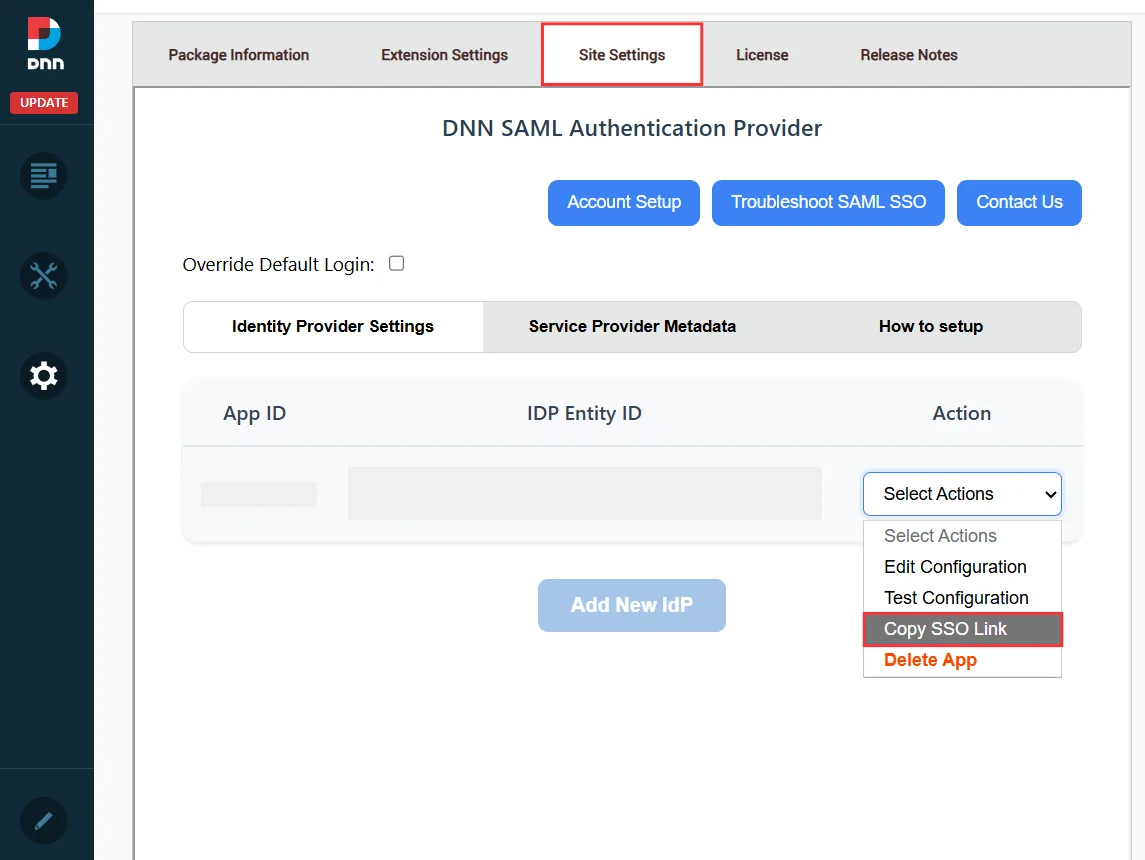Screen dimensions: 1145x860
Task: Click the Account Setup button
Action: click(x=624, y=202)
